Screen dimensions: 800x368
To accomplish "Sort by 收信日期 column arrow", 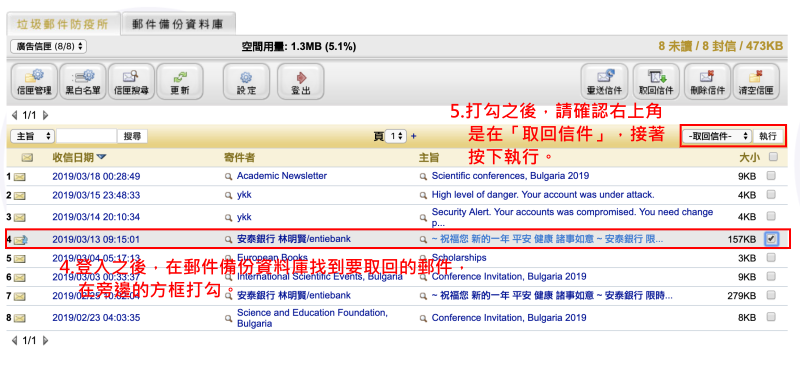I will click(102, 157).
